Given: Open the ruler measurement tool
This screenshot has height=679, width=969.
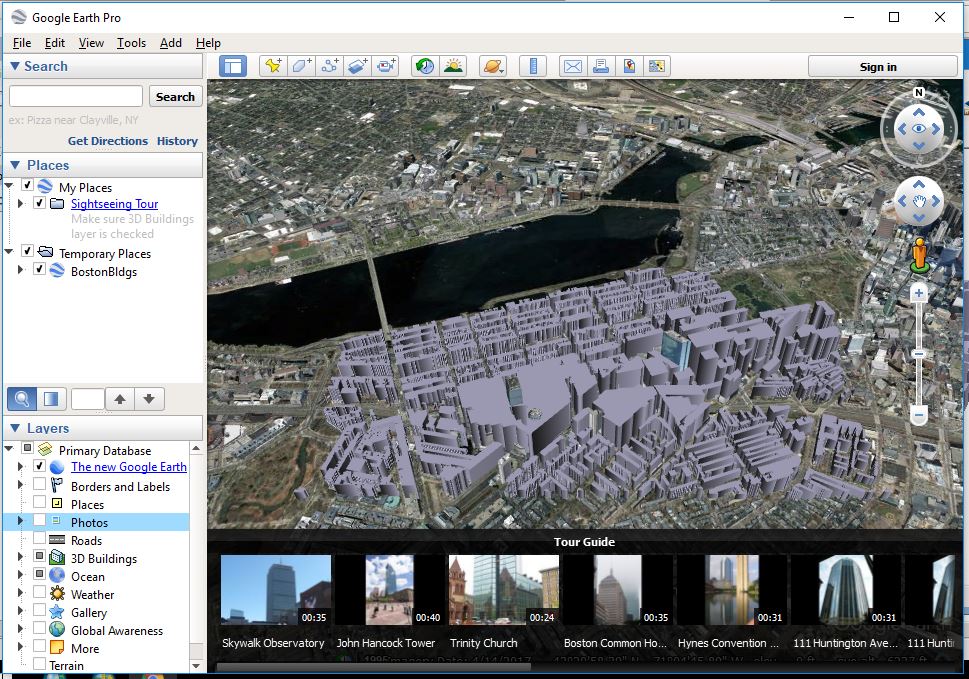Looking at the screenshot, I should tap(533, 66).
